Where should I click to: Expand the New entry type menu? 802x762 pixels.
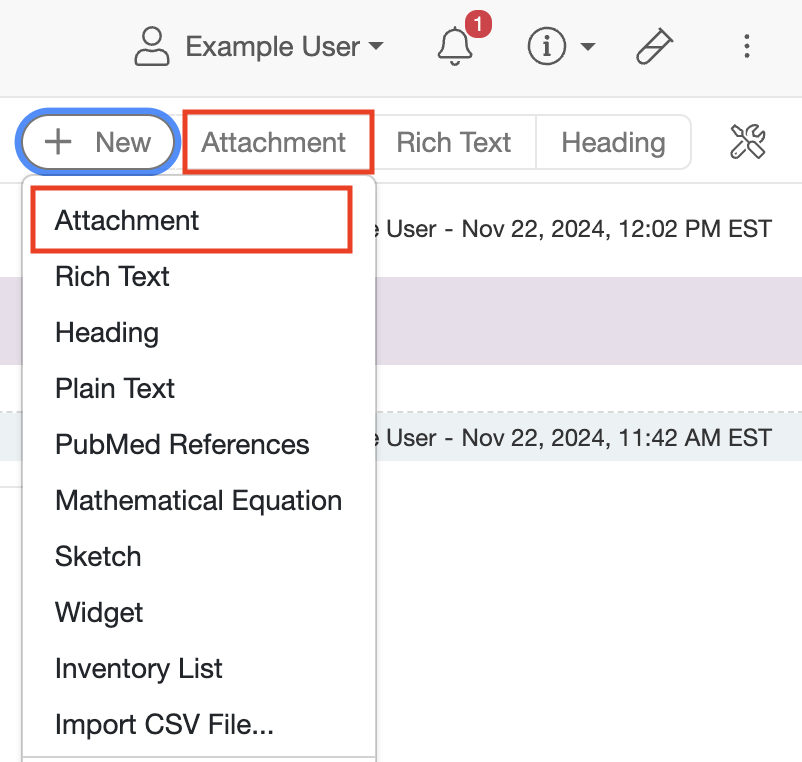tap(97, 142)
